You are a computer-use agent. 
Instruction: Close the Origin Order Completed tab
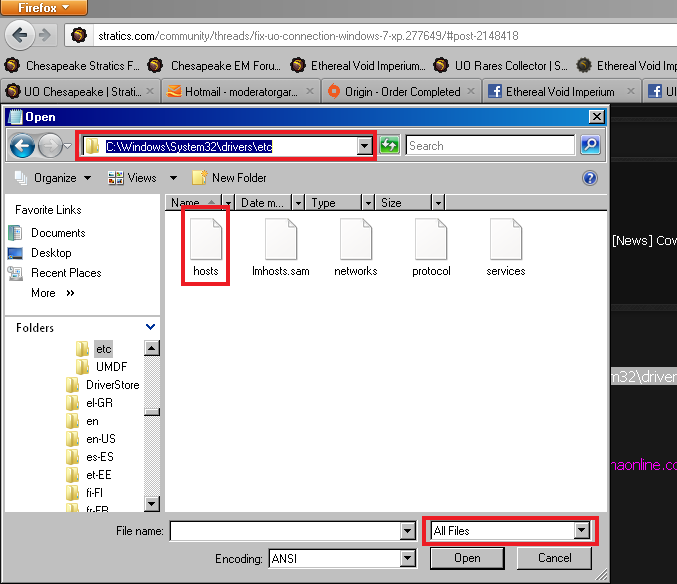pyautogui.click(x=471, y=91)
